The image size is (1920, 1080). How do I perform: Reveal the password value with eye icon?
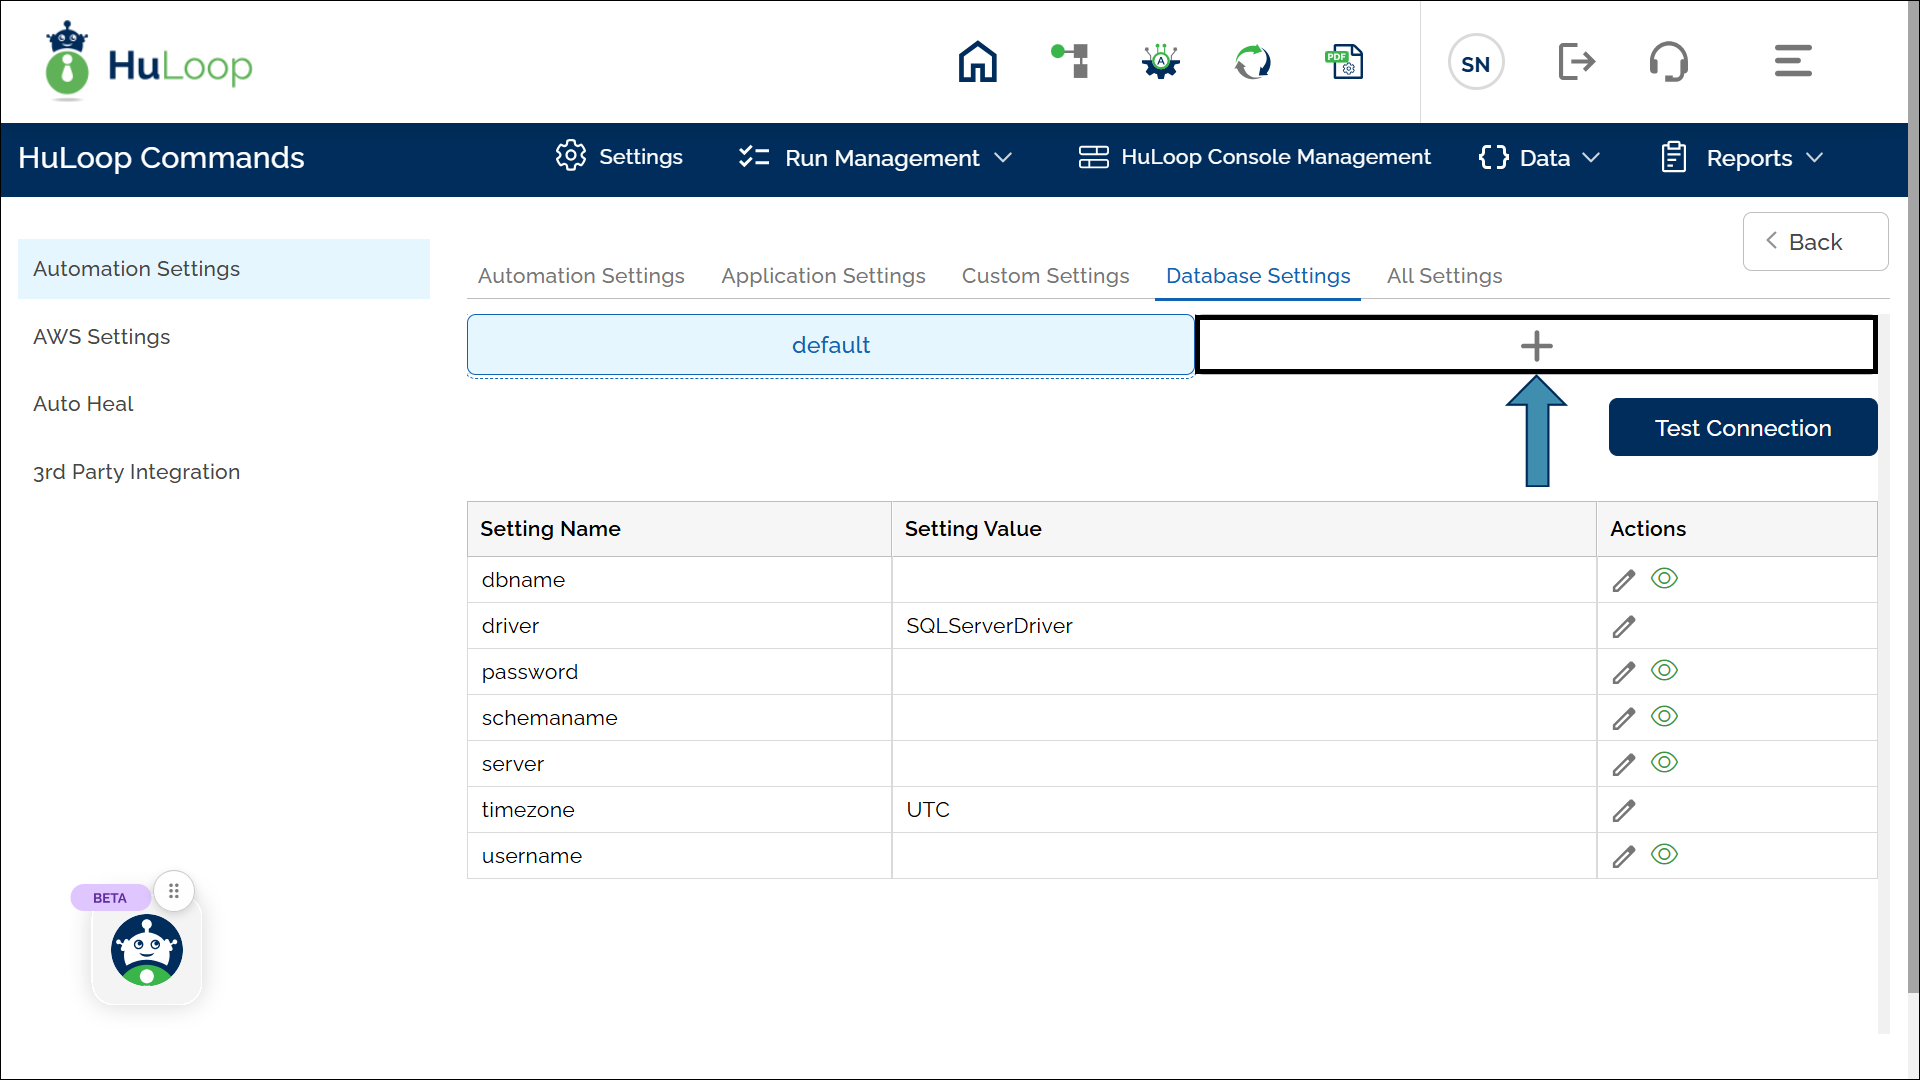pos(1664,671)
